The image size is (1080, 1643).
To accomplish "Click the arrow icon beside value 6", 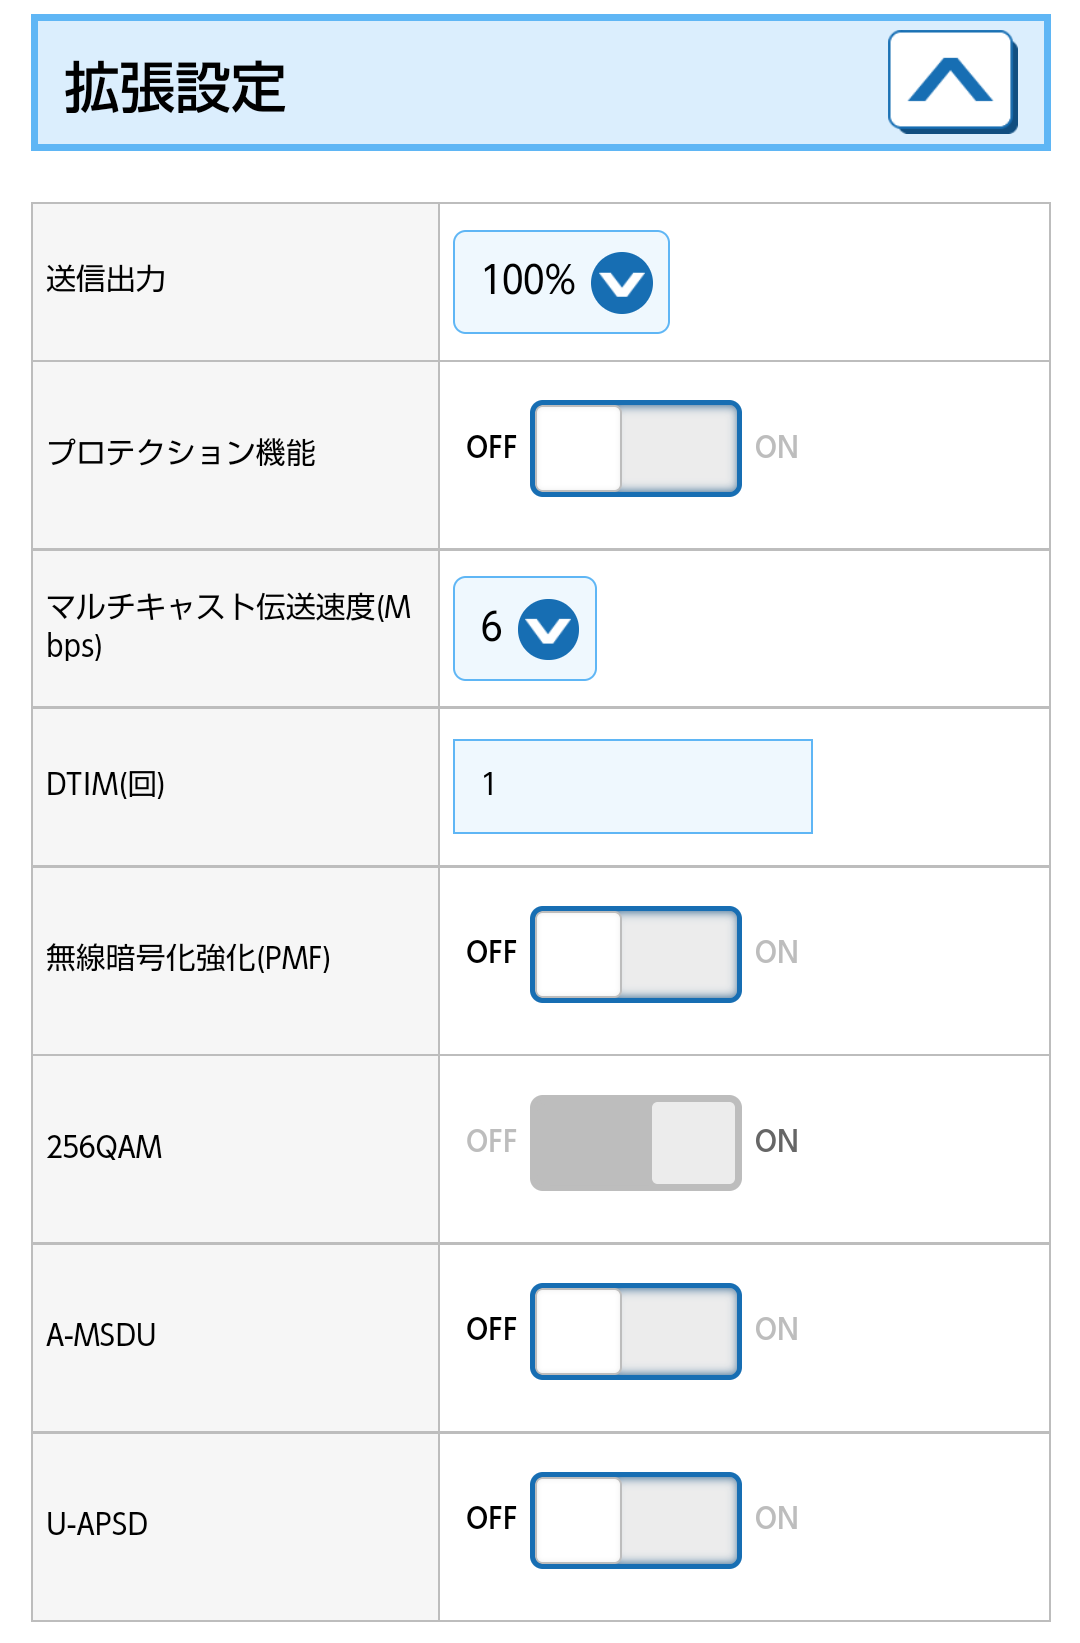I will pyautogui.click(x=548, y=629).
